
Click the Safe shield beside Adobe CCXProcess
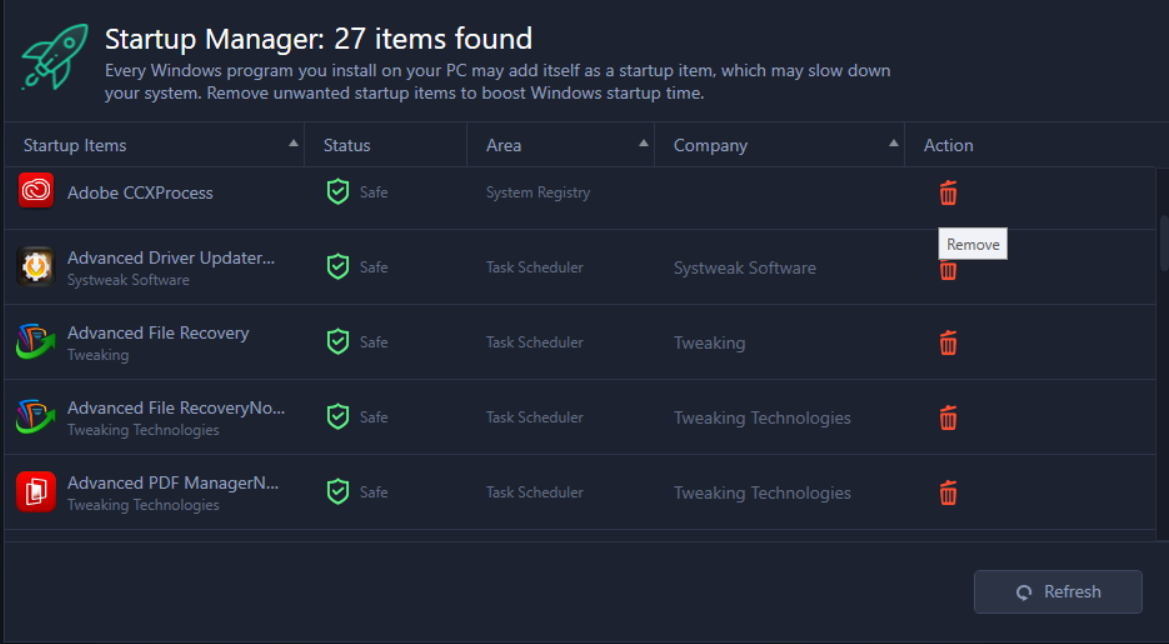pyautogui.click(x=338, y=191)
